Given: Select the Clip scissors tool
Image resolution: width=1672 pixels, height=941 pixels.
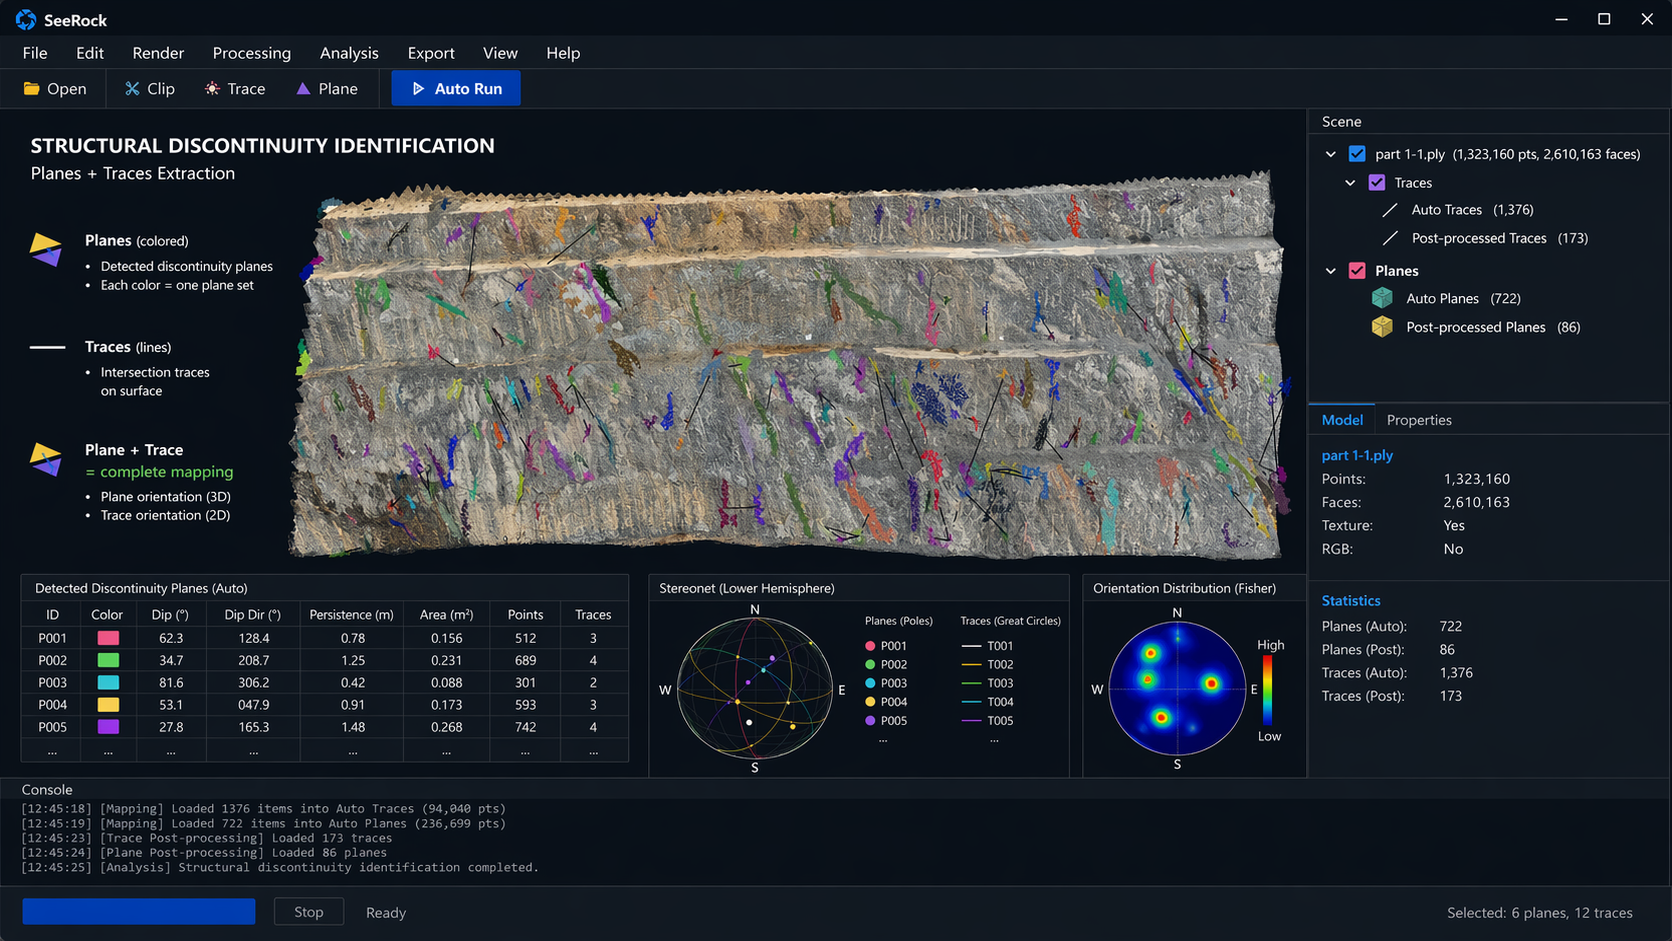Looking at the screenshot, I should pyautogui.click(x=132, y=89).
